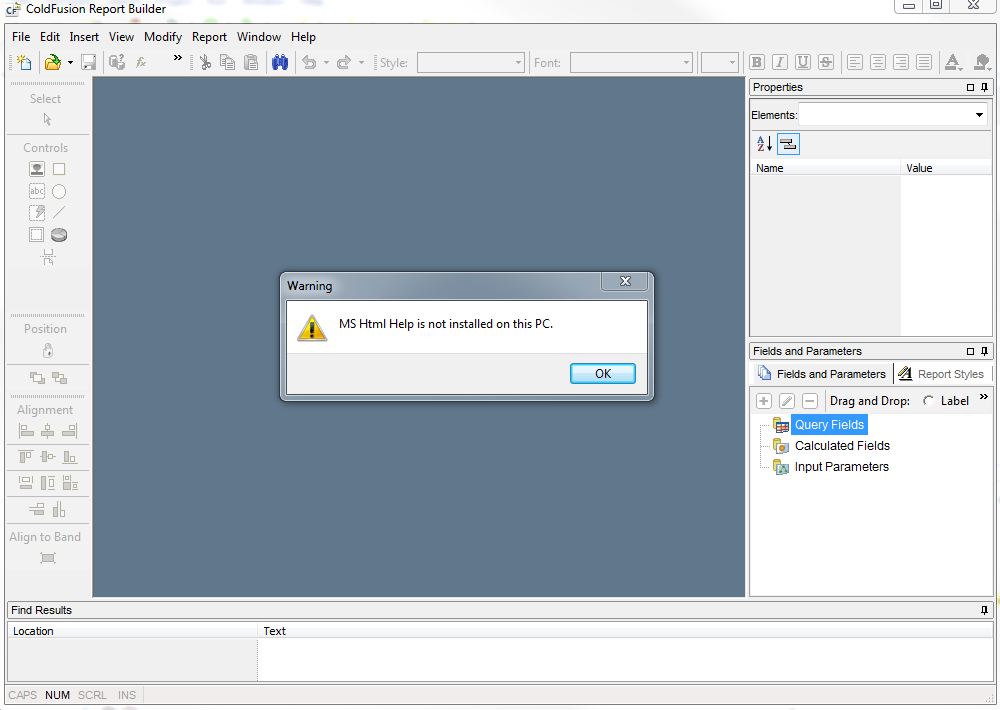The width and height of the screenshot is (1000, 710).
Task: Pick the pie chart control tool
Action: tap(59, 235)
